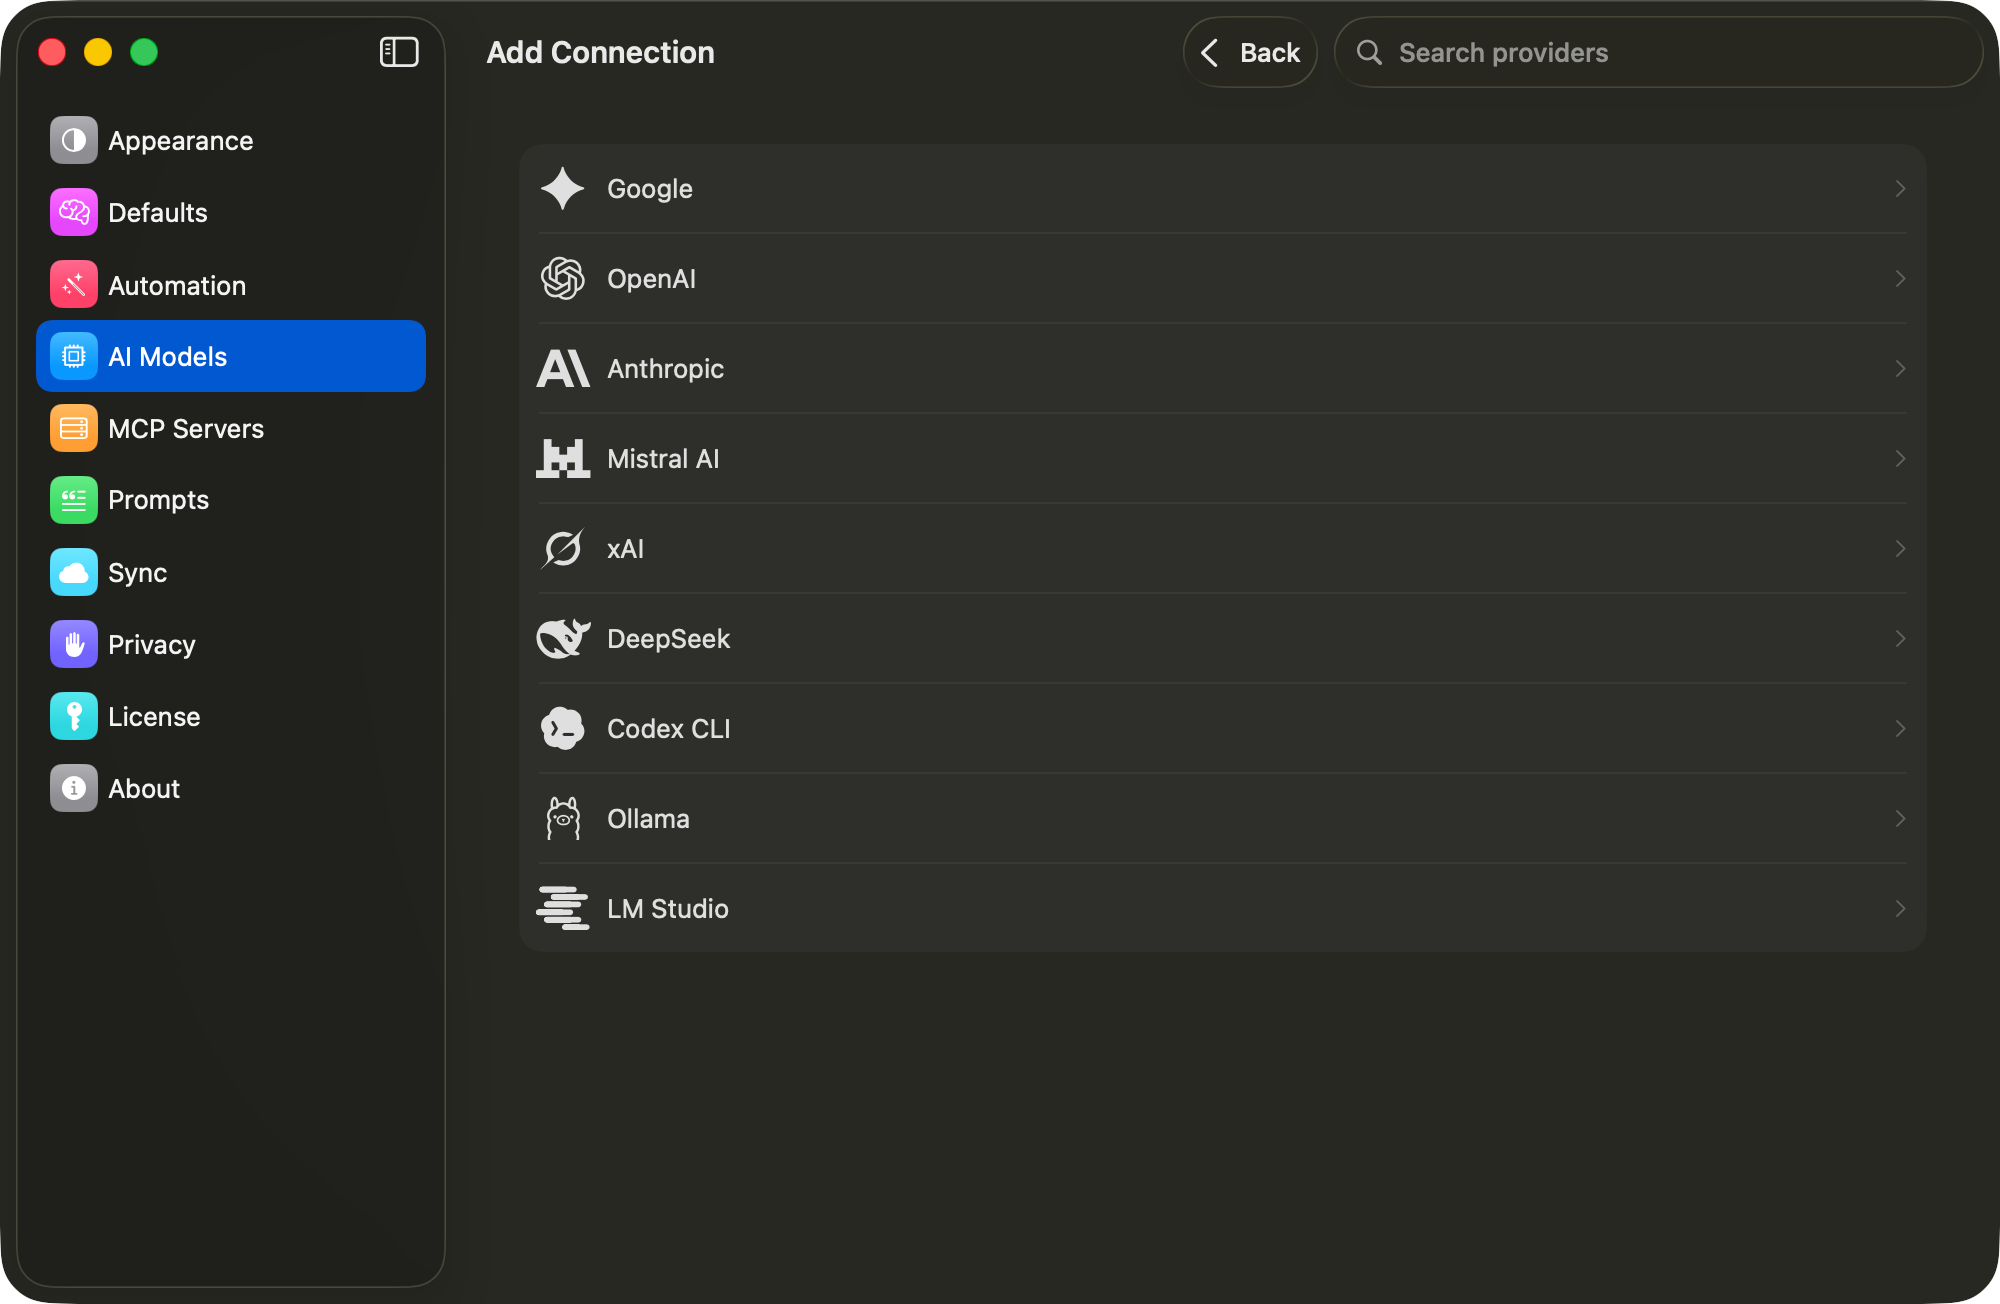This screenshot has height=1304, width=2000.
Task: Open the About section
Action: point(231,788)
